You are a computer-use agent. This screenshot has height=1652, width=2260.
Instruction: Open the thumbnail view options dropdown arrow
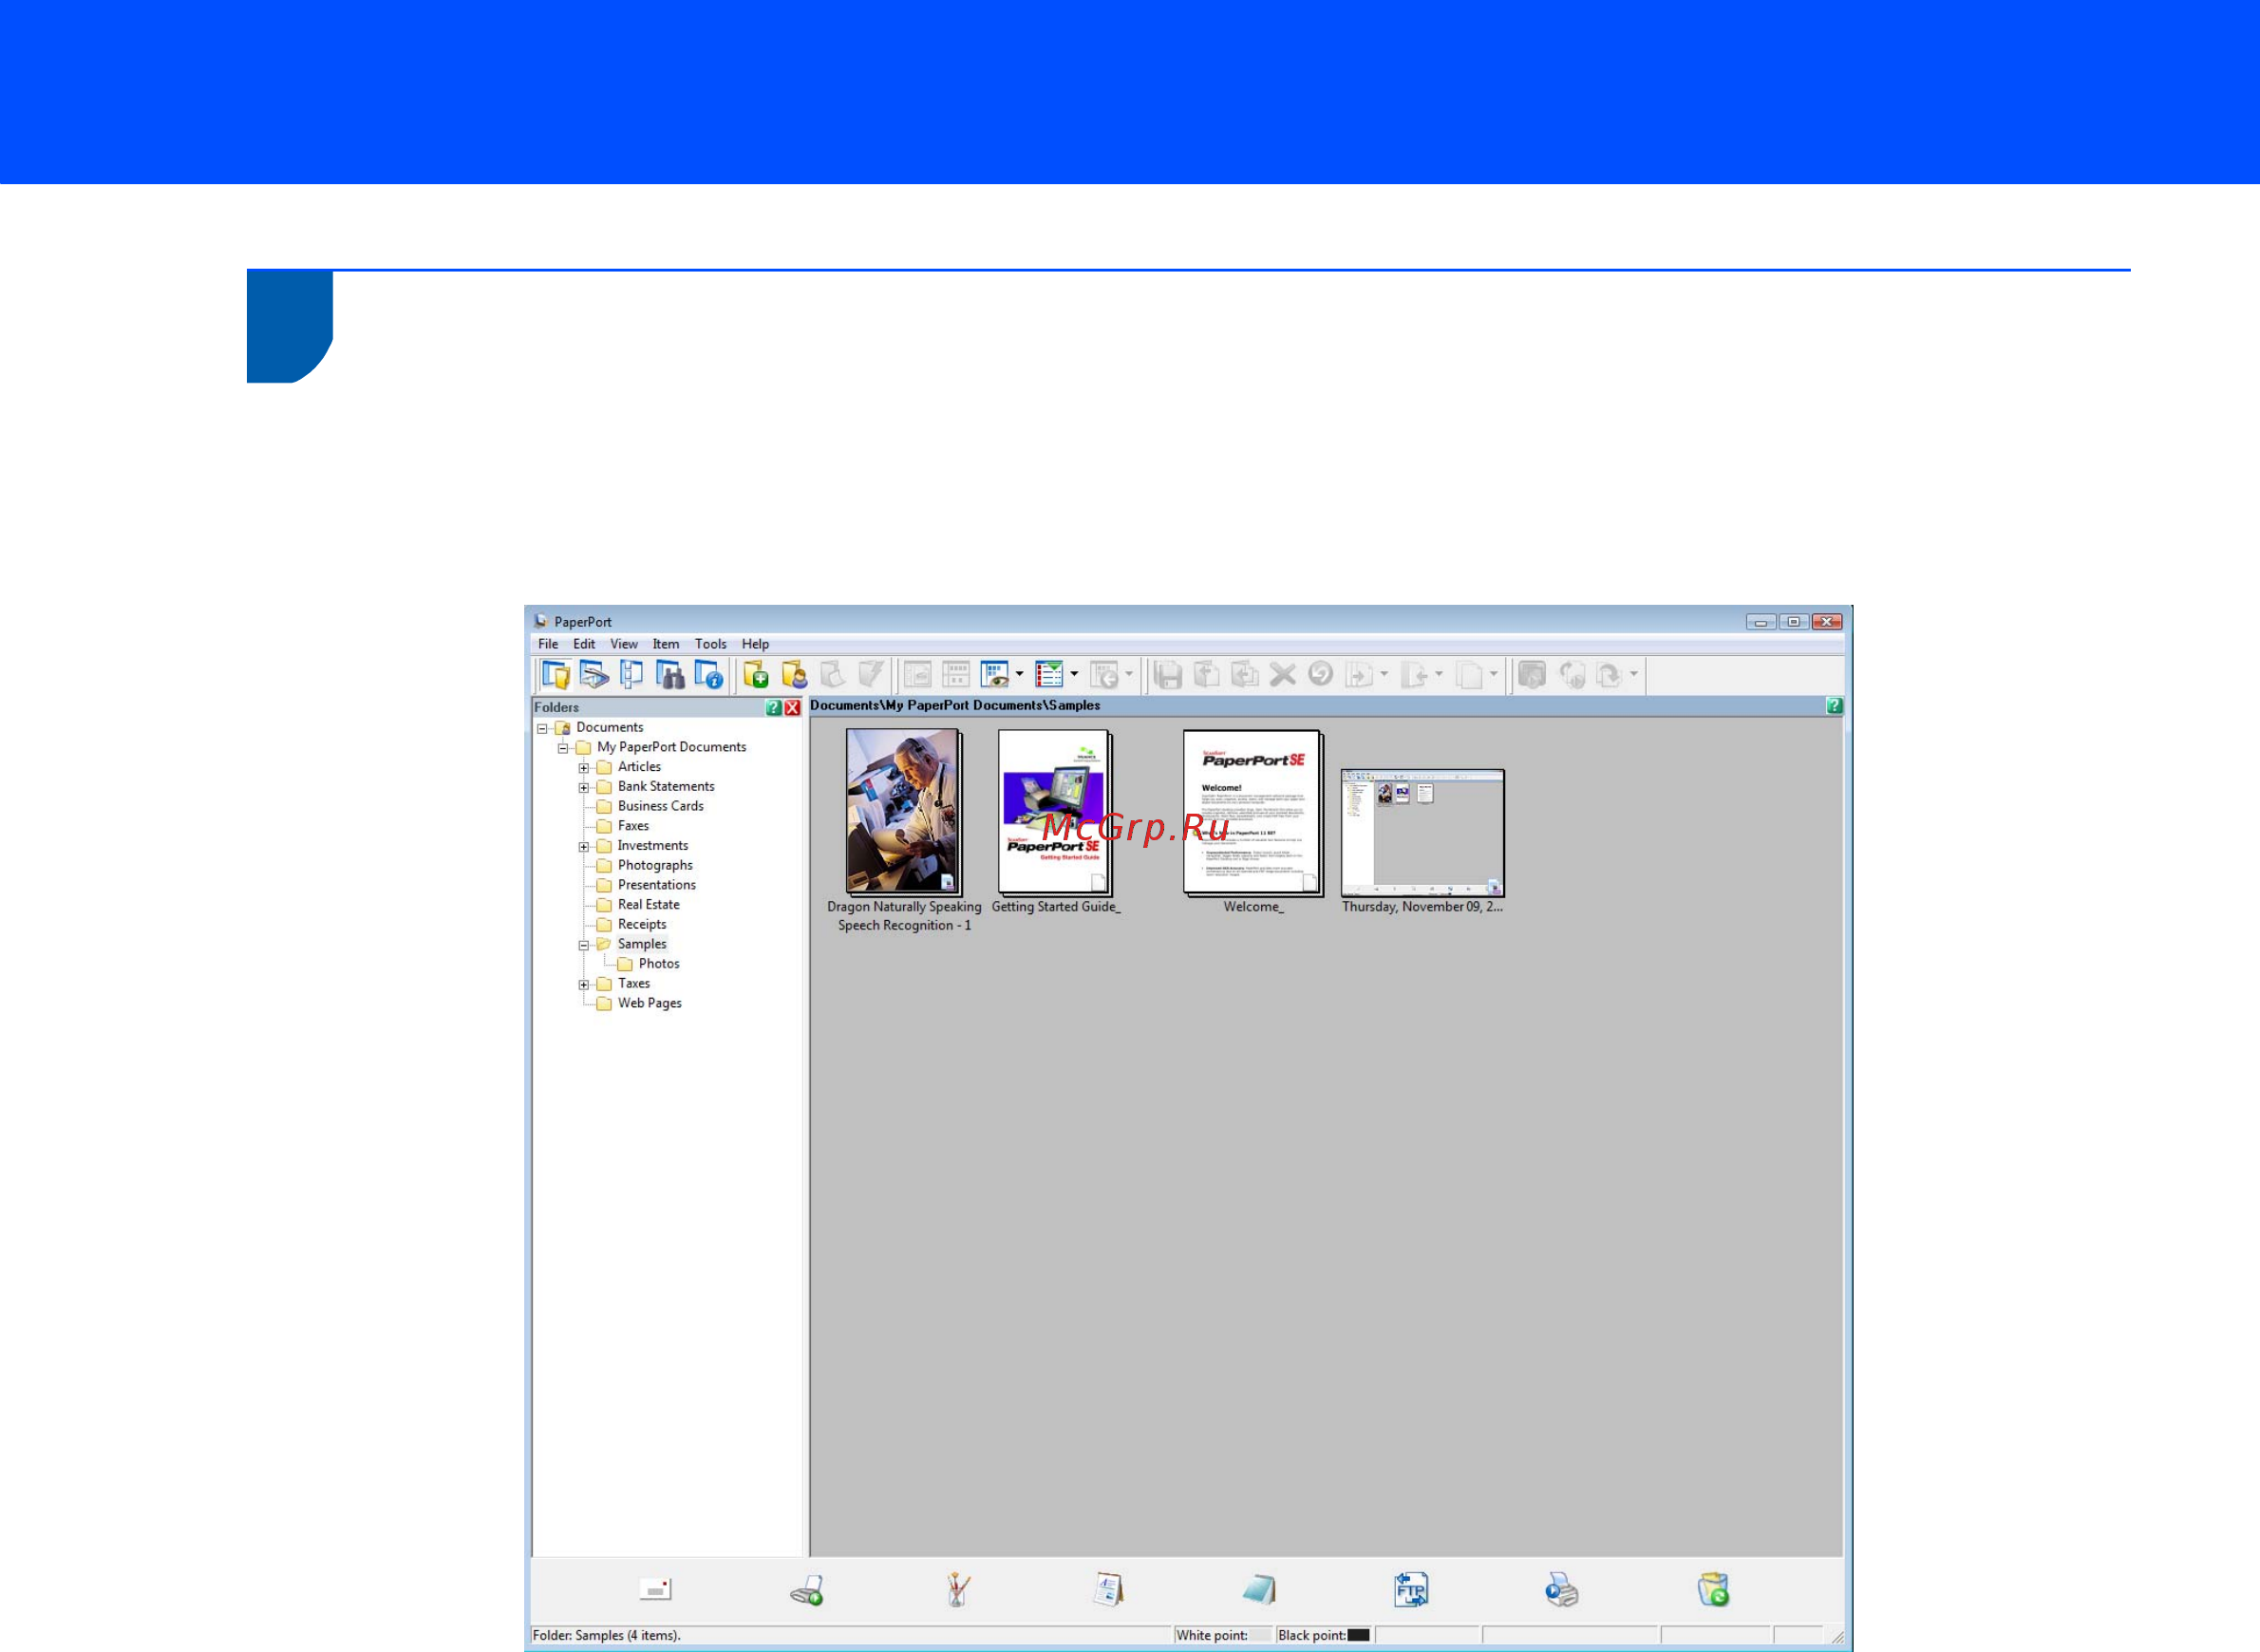click(x=1020, y=674)
